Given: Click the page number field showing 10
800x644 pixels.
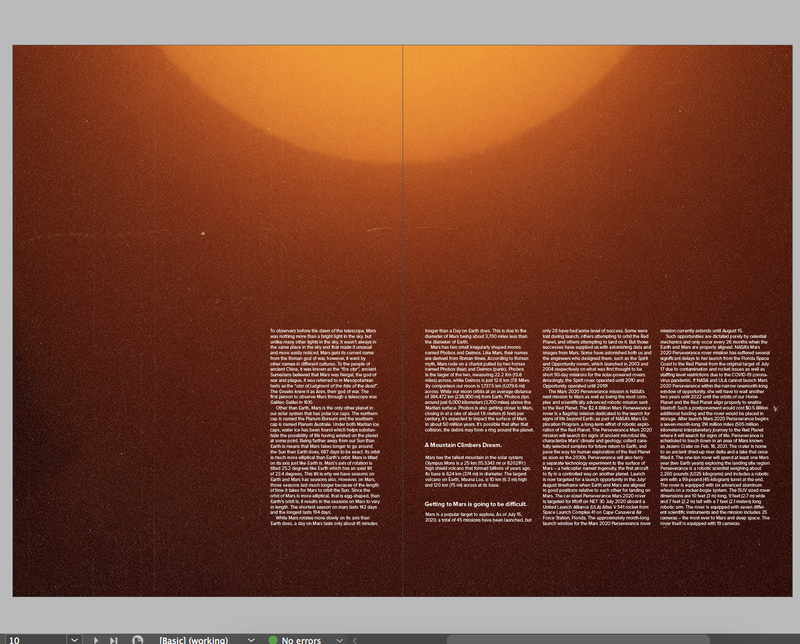Looking at the screenshot, I should tap(35, 640).
